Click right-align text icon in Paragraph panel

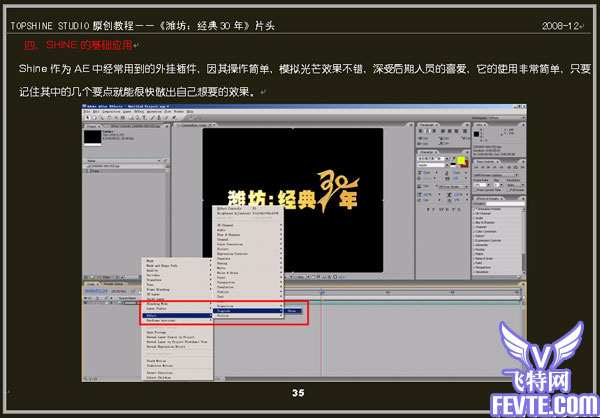(434, 131)
